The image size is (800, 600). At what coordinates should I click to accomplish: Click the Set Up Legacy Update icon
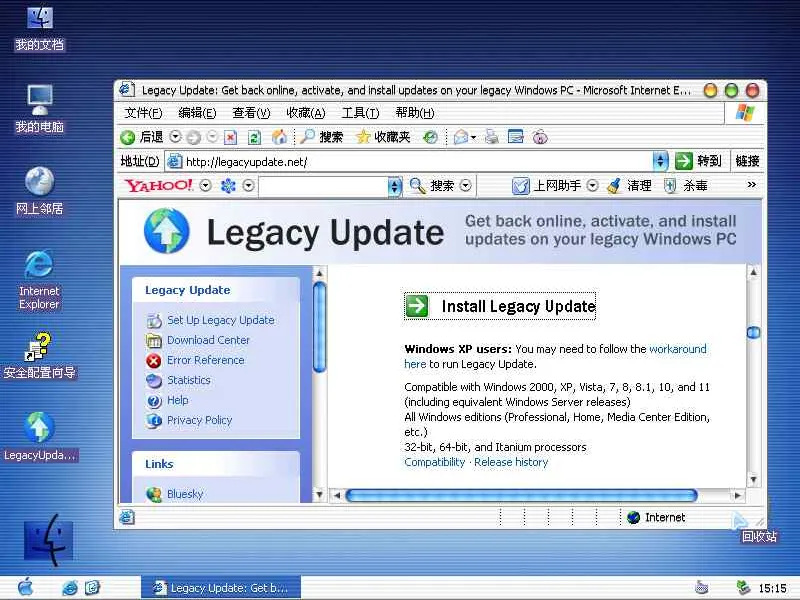pyautogui.click(x=154, y=320)
